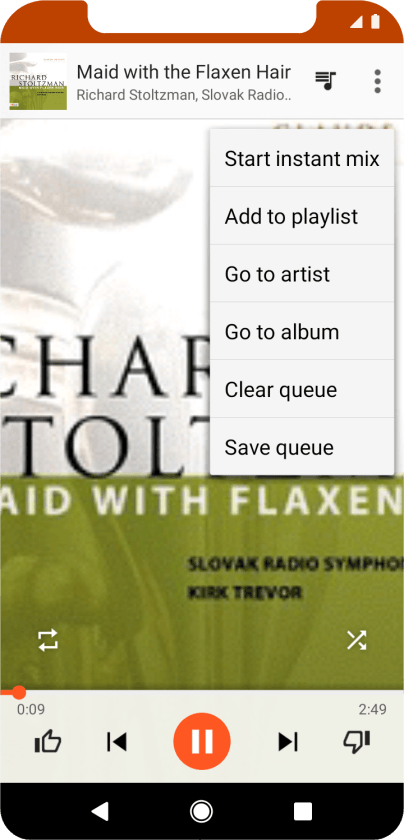Tap the small album art thumbnail

[38, 81]
